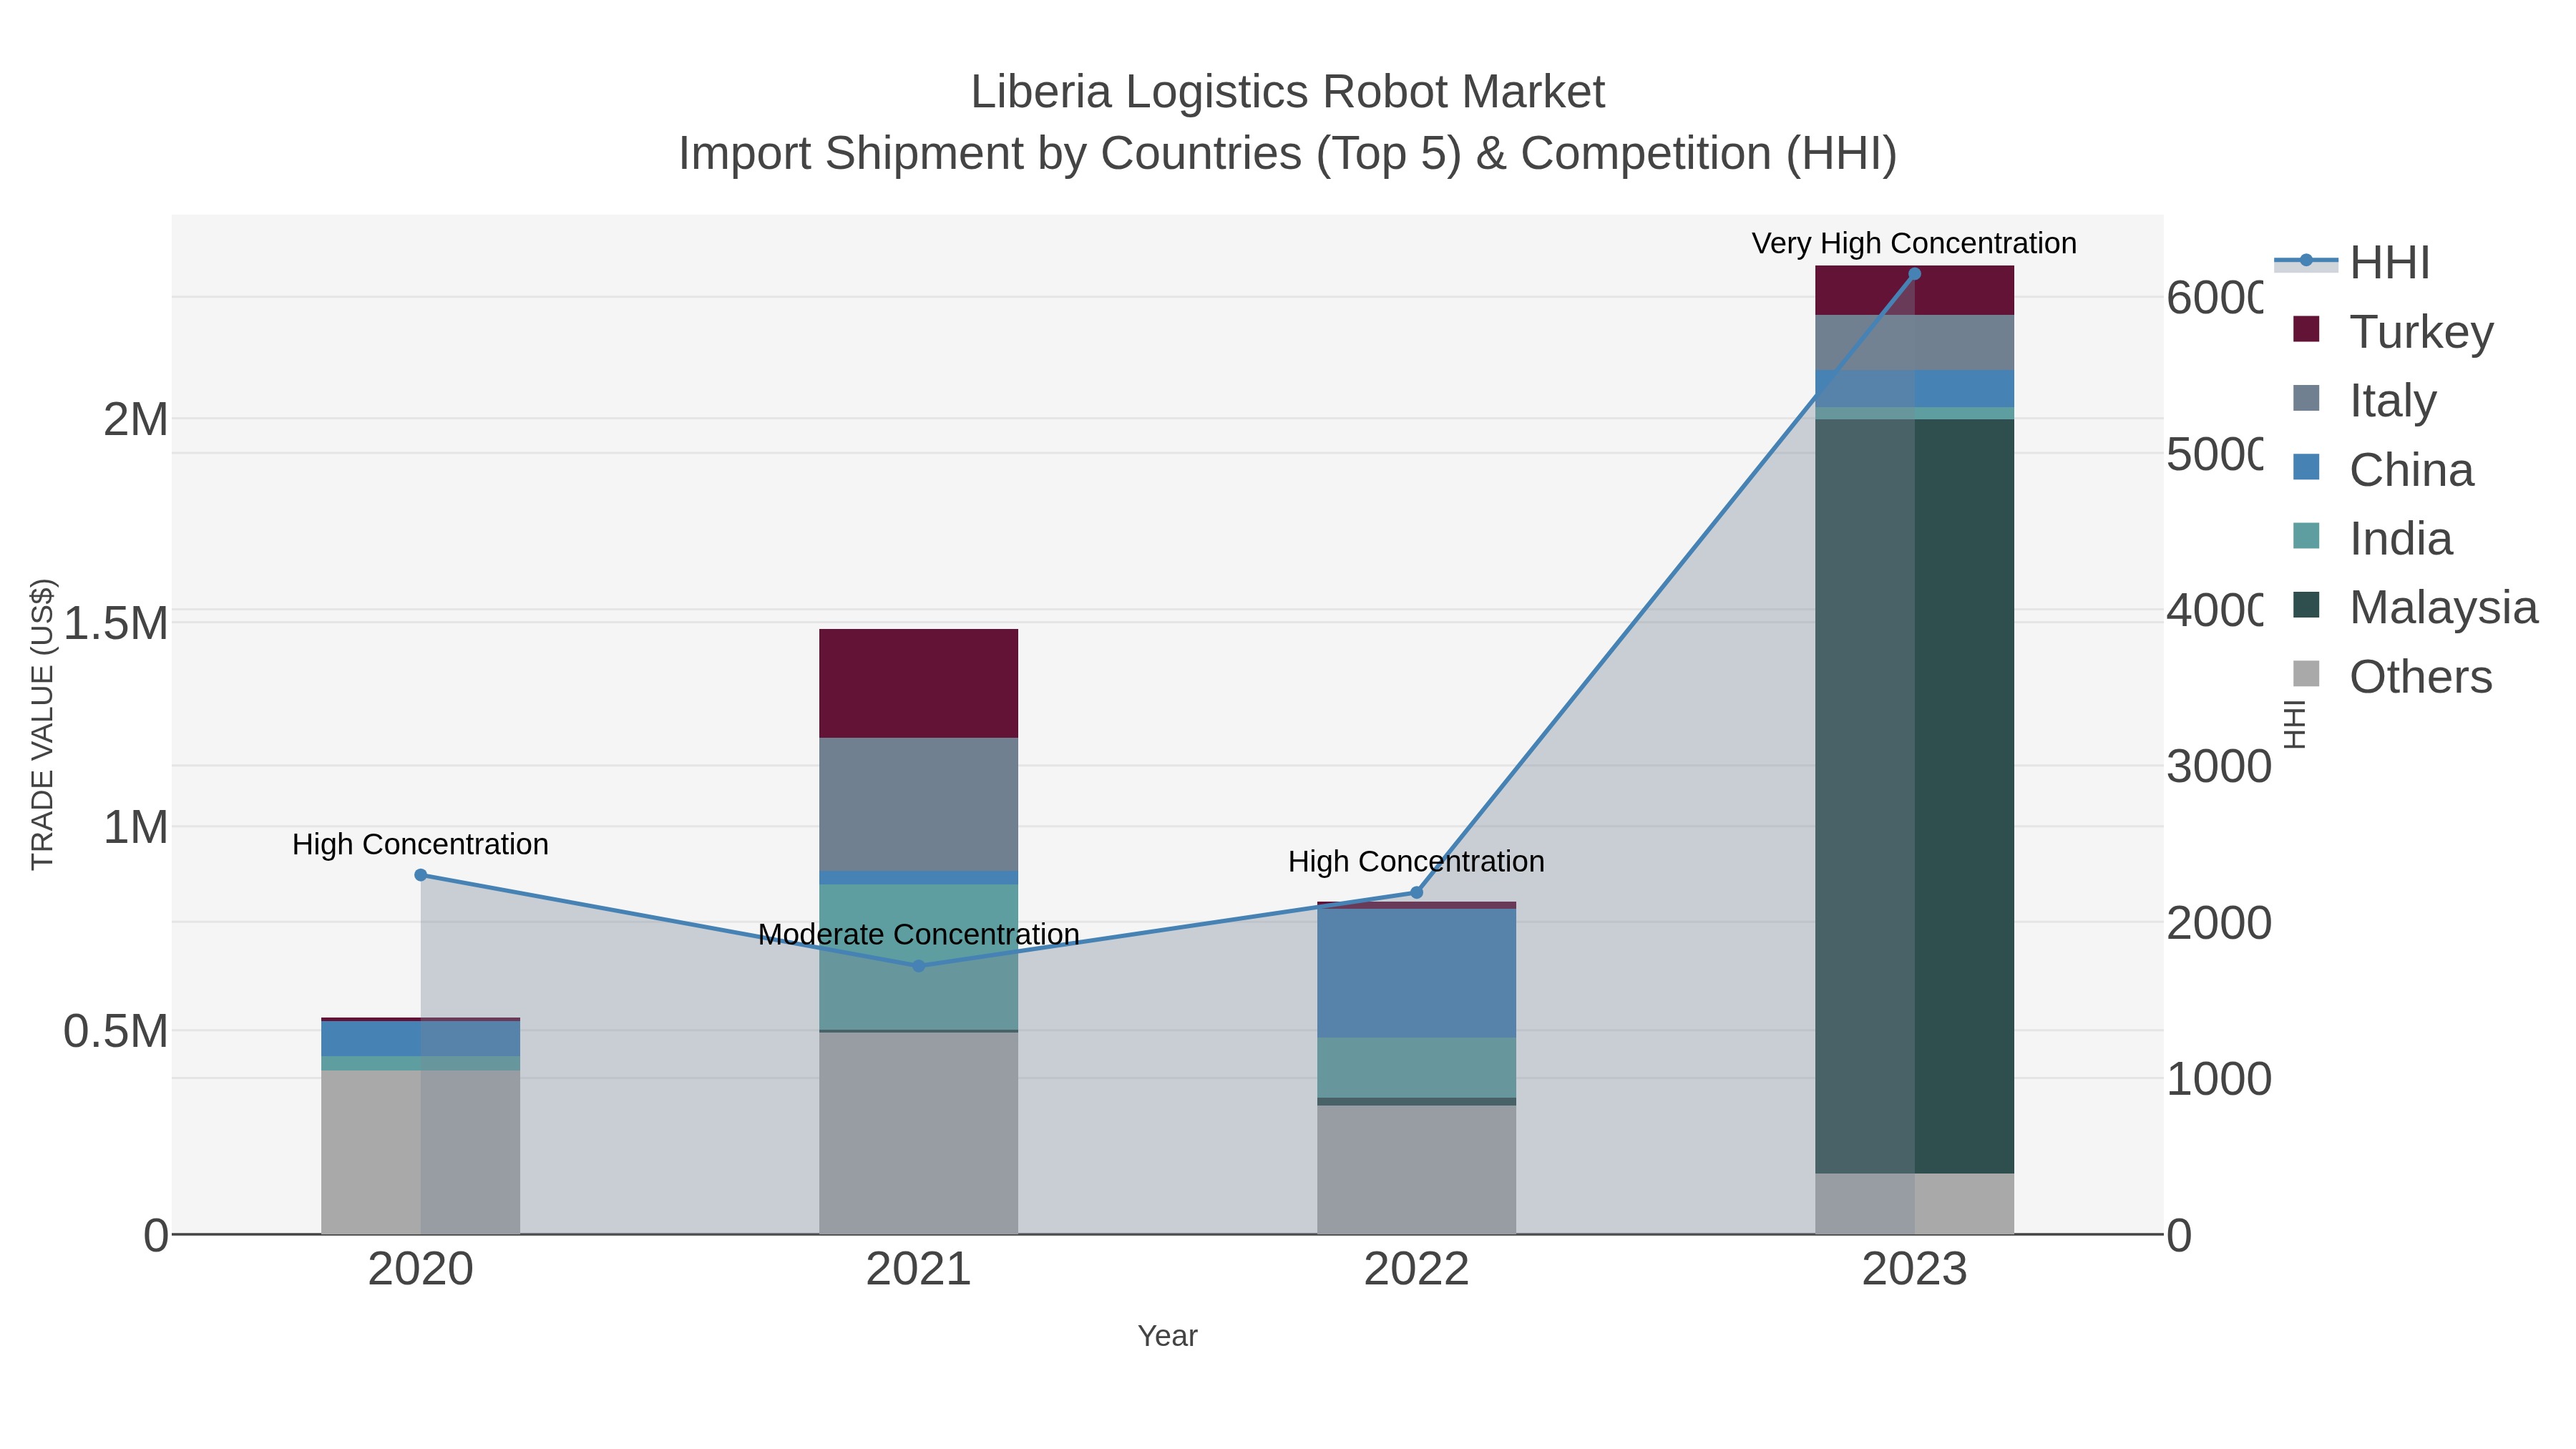Click the 2023 Italy bar segment
2576x1449 pixels.
point(1915,343)
